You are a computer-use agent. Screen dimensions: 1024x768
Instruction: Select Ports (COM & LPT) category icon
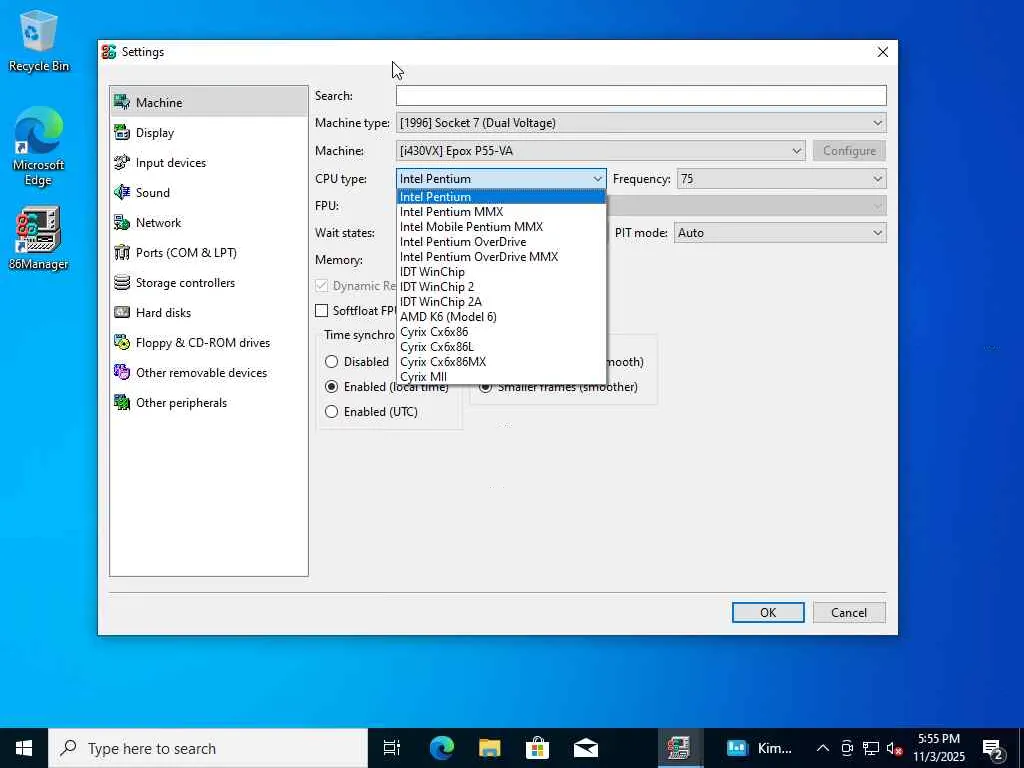pos(121,252)
